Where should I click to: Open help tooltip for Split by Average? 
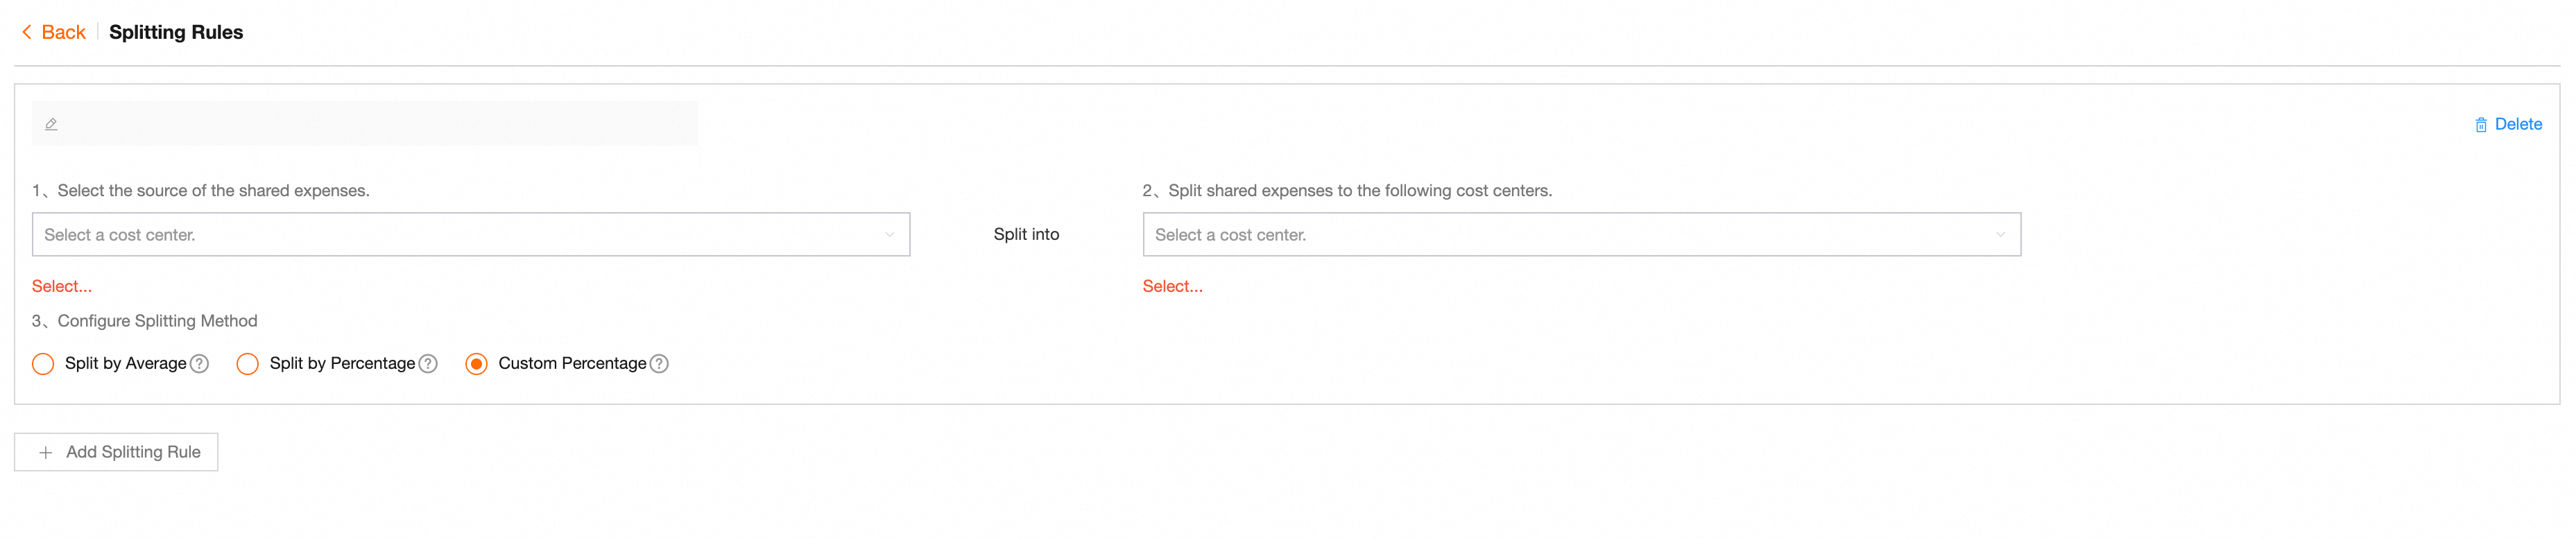(200, 363)
